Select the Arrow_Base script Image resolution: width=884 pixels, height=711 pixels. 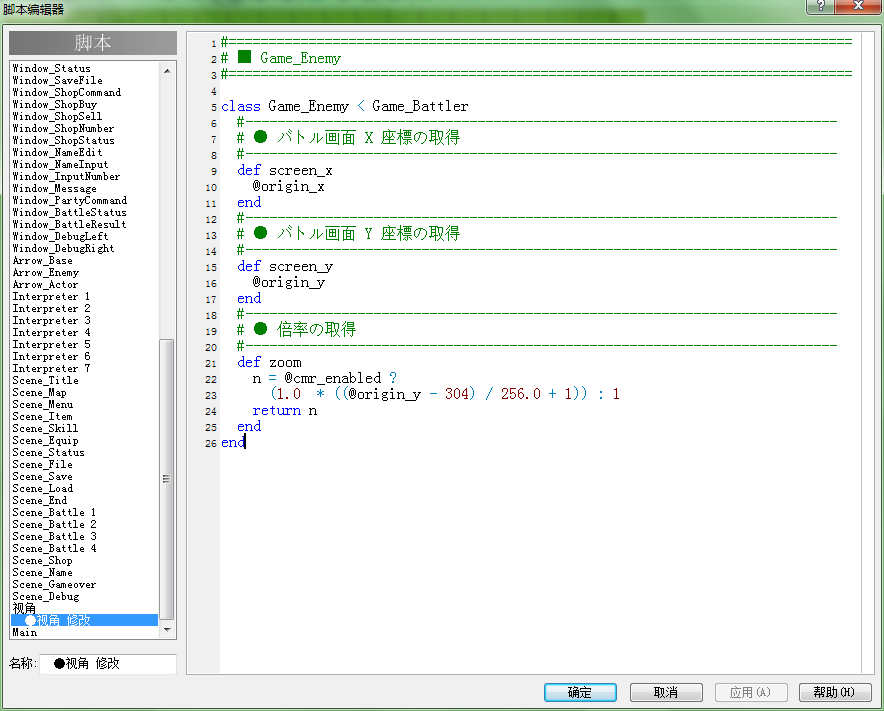42,260
